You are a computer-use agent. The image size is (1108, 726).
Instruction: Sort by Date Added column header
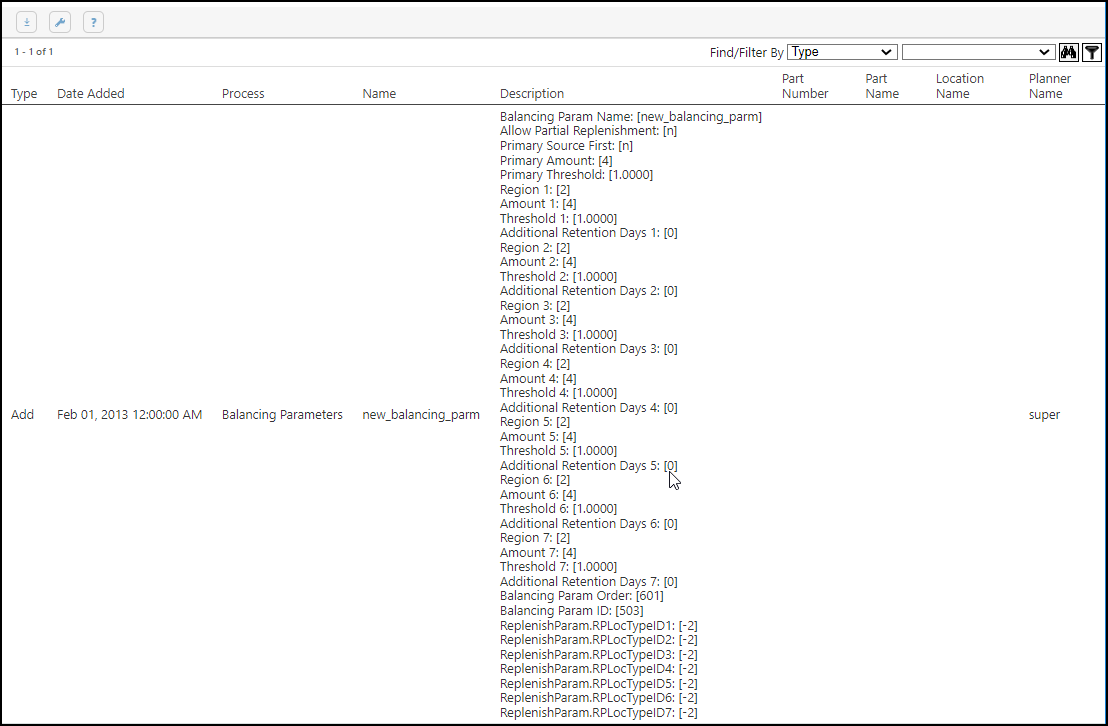[91, 94]
